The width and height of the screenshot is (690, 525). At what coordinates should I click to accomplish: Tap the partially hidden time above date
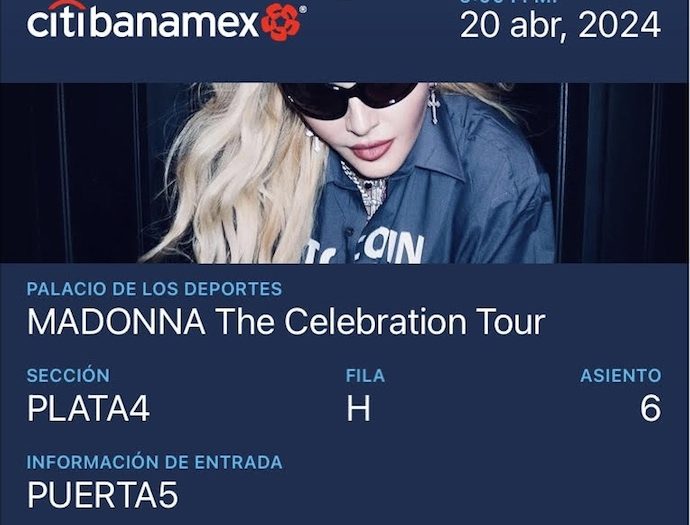click(509, 2)
